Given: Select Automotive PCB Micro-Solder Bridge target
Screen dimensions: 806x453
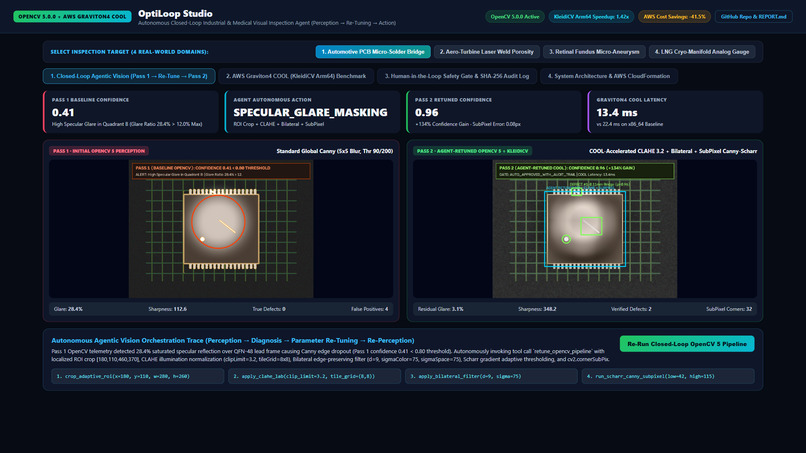Looking at the screenshot, I should (x=373, y=52).
